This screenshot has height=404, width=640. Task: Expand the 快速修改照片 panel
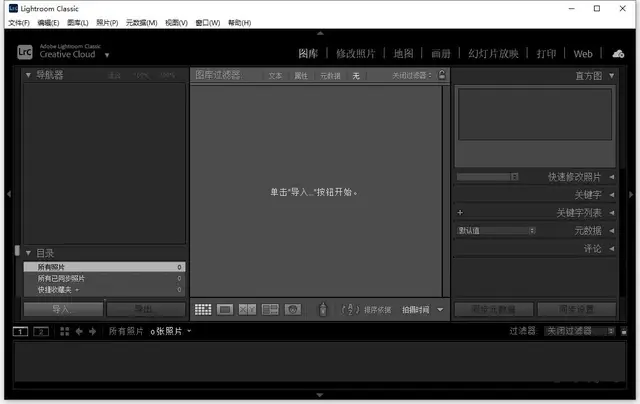coord(612,177)
